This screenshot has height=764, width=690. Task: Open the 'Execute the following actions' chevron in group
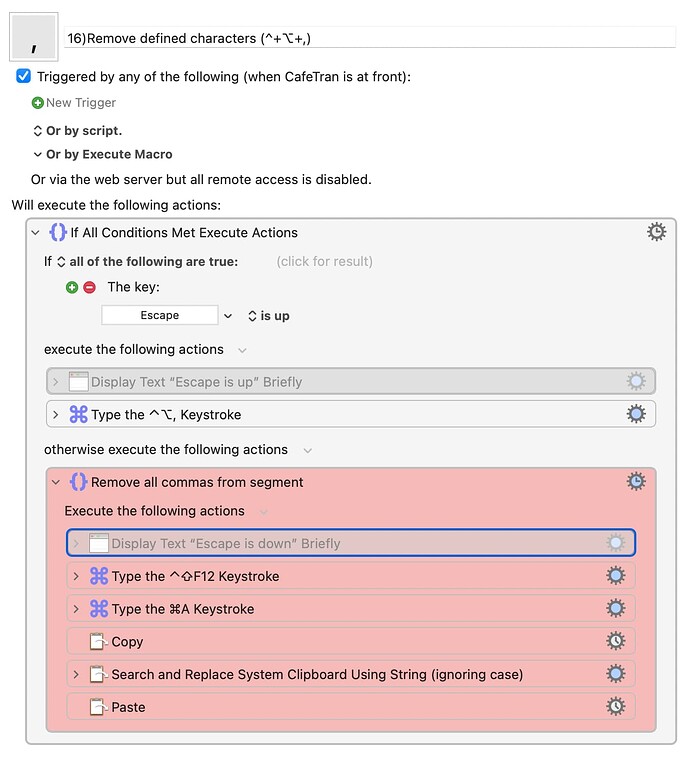[264, 512]
